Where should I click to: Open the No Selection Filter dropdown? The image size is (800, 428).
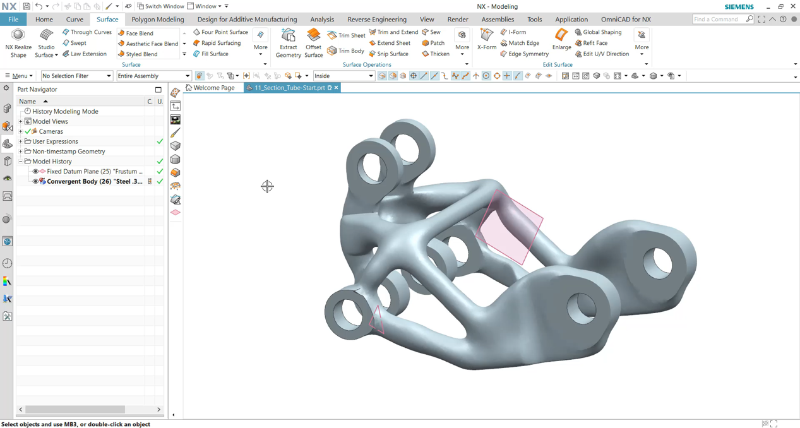[77, 75]
